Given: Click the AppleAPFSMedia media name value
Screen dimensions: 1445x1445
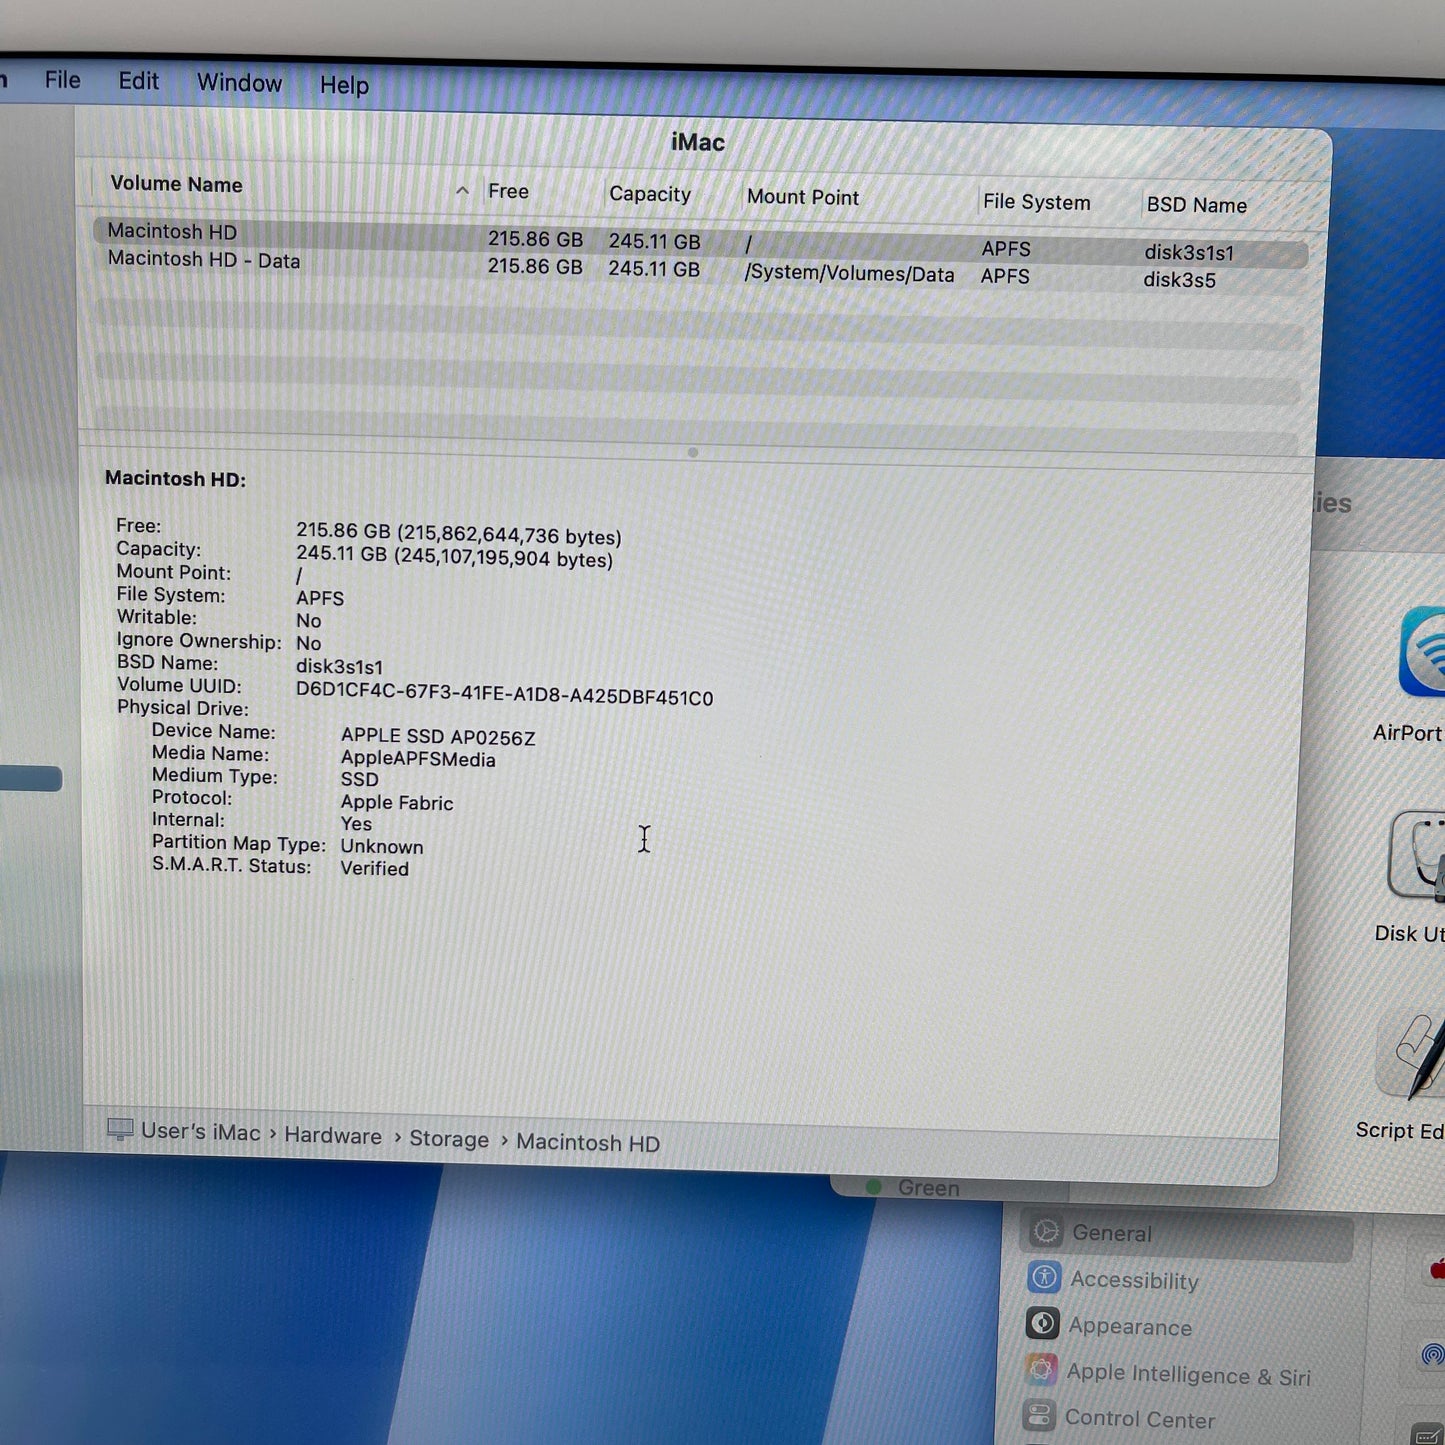Looking at the screenshot, I should tap(418, 759).
